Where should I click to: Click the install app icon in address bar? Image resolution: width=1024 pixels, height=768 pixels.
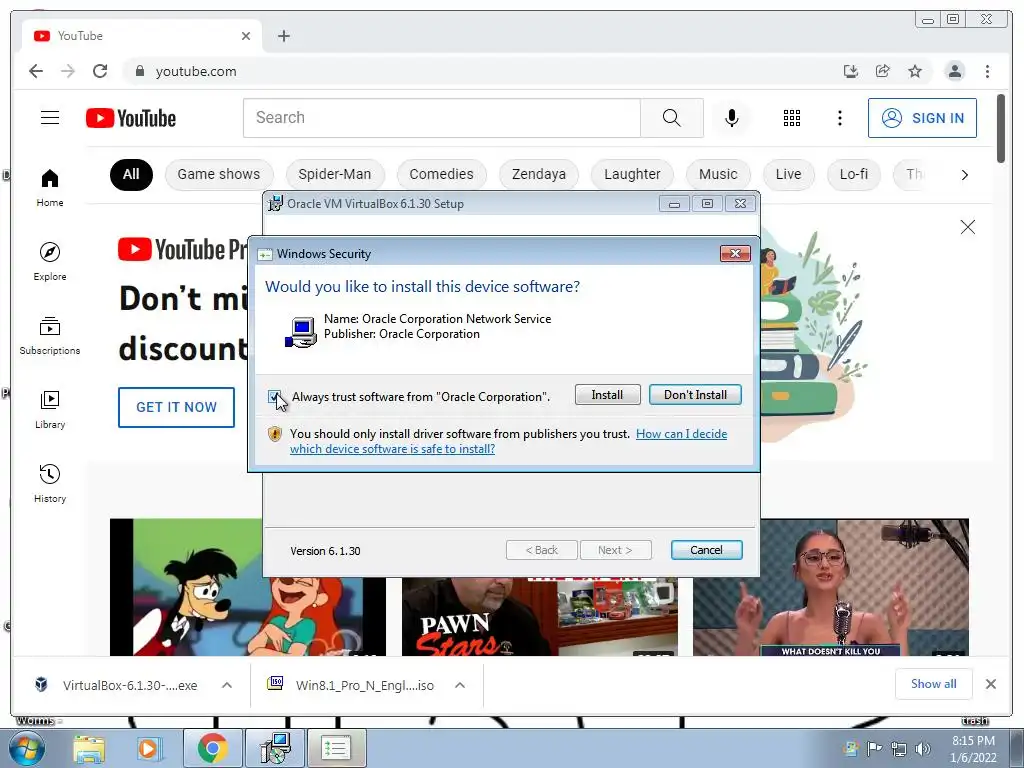point(850,71)
